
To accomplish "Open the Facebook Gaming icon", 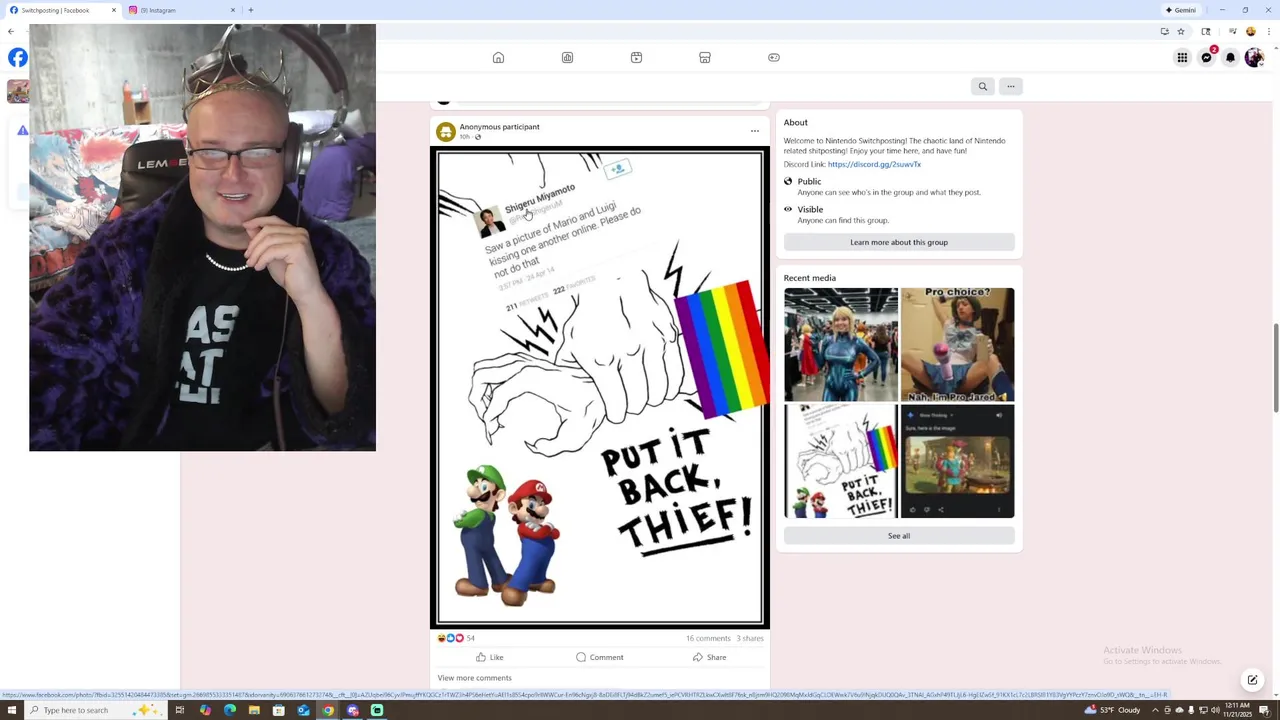I will [774, 57].
